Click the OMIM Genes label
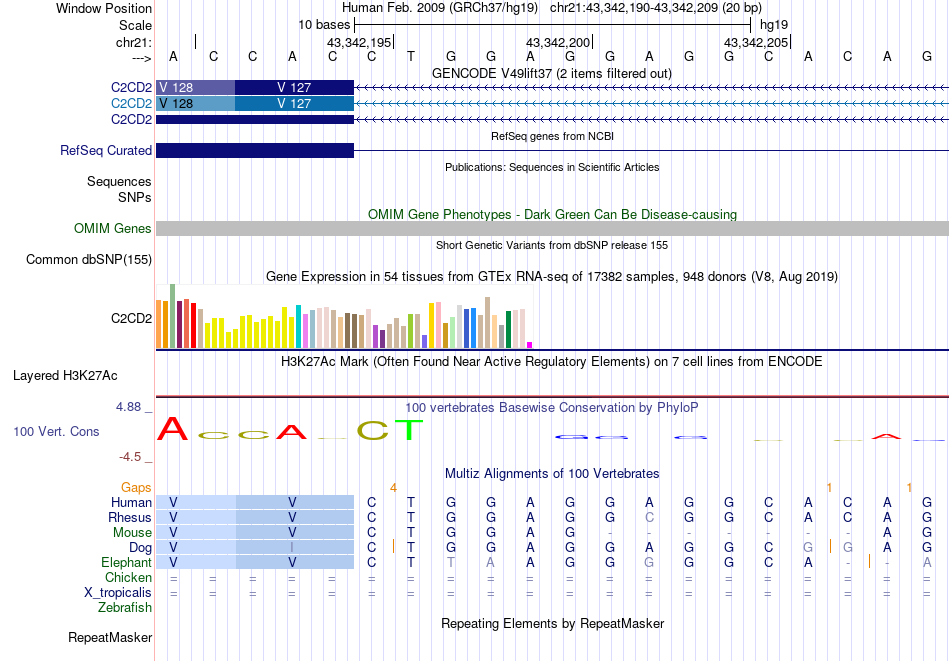950x661 pixels. (112, 228)
